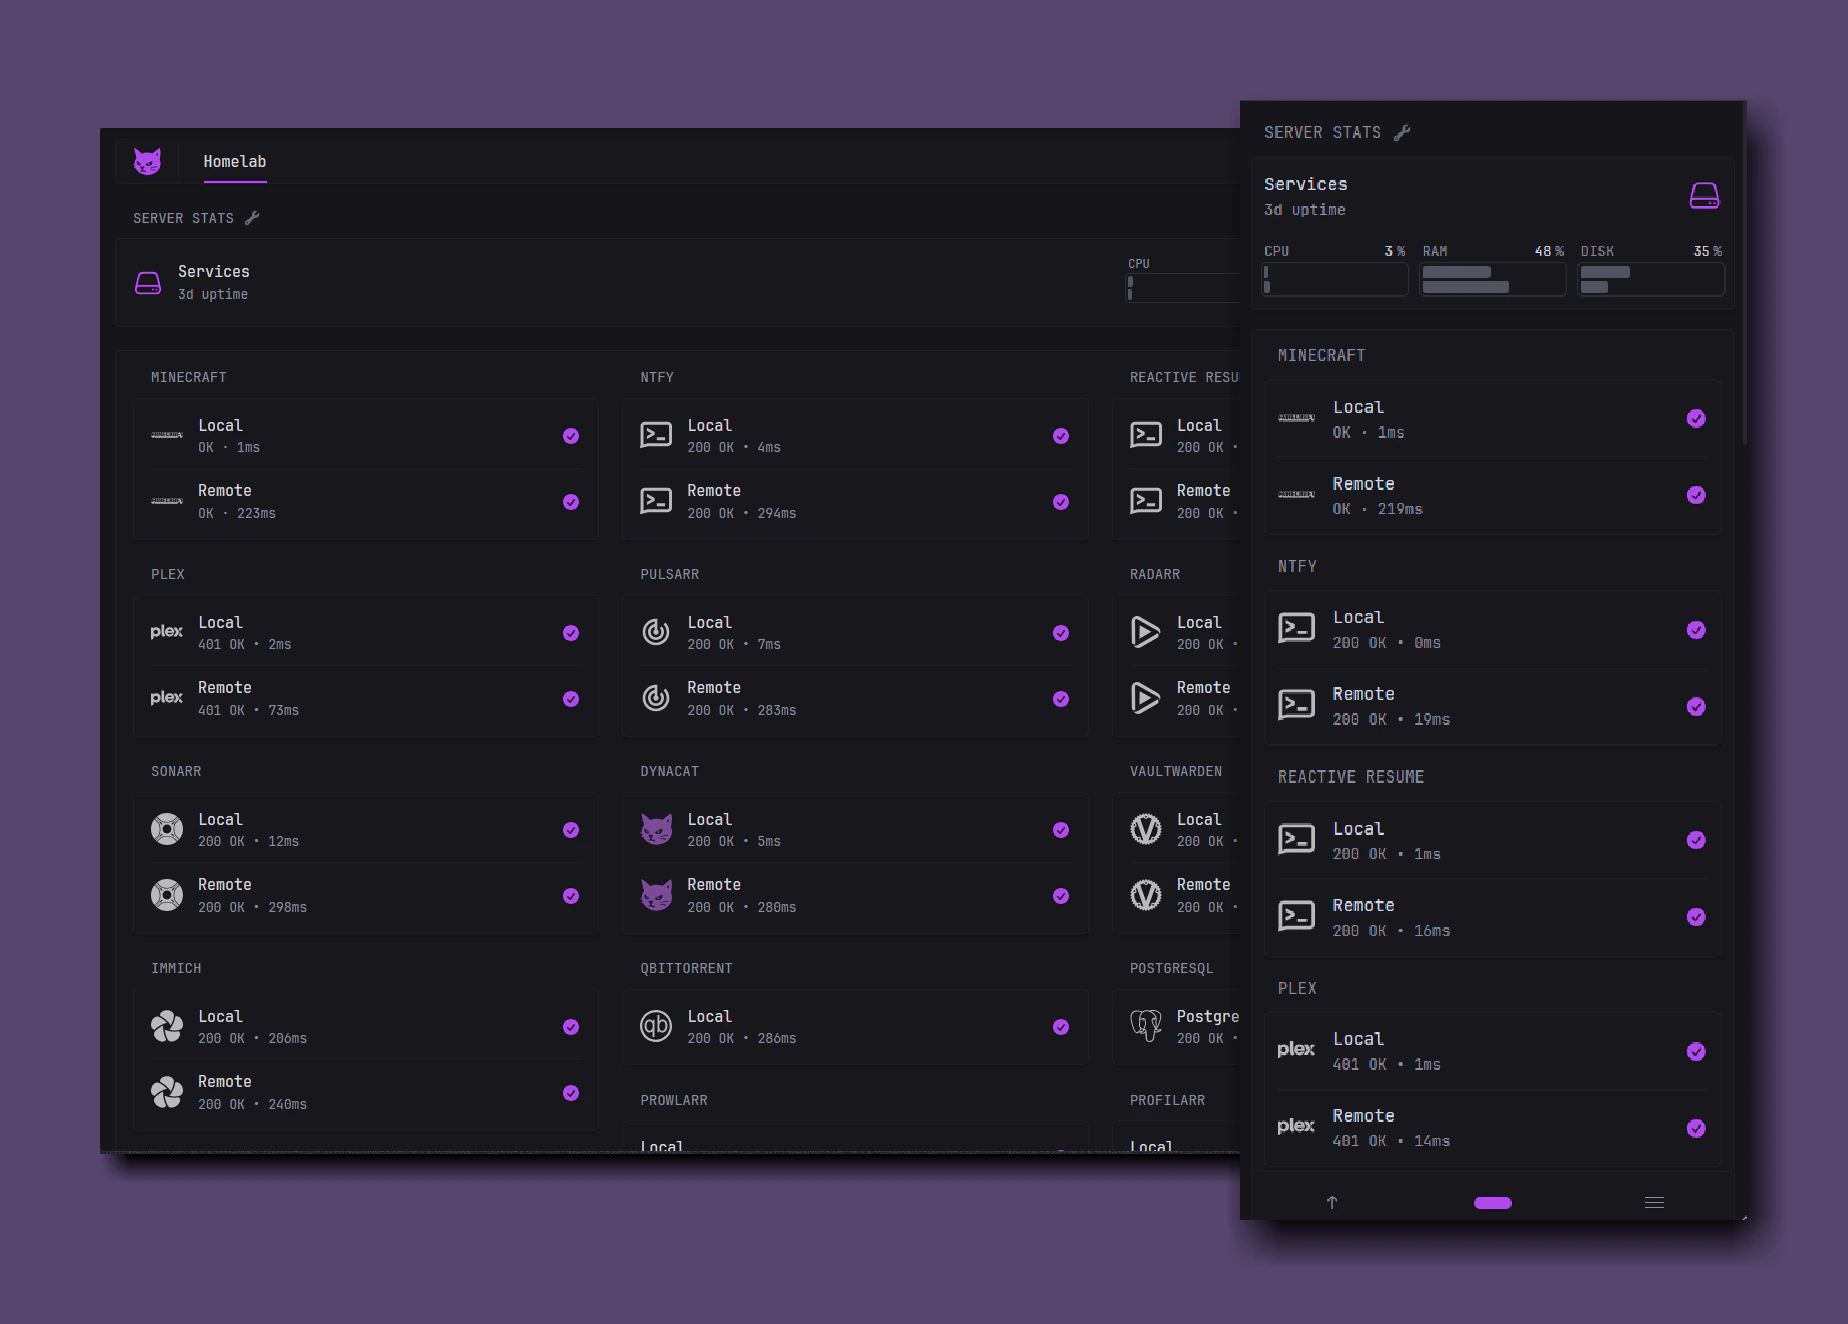Open hamburger menu in mobile bottom bar
Screen dimensions: 1848x1324
[x=1655, y=1202]
